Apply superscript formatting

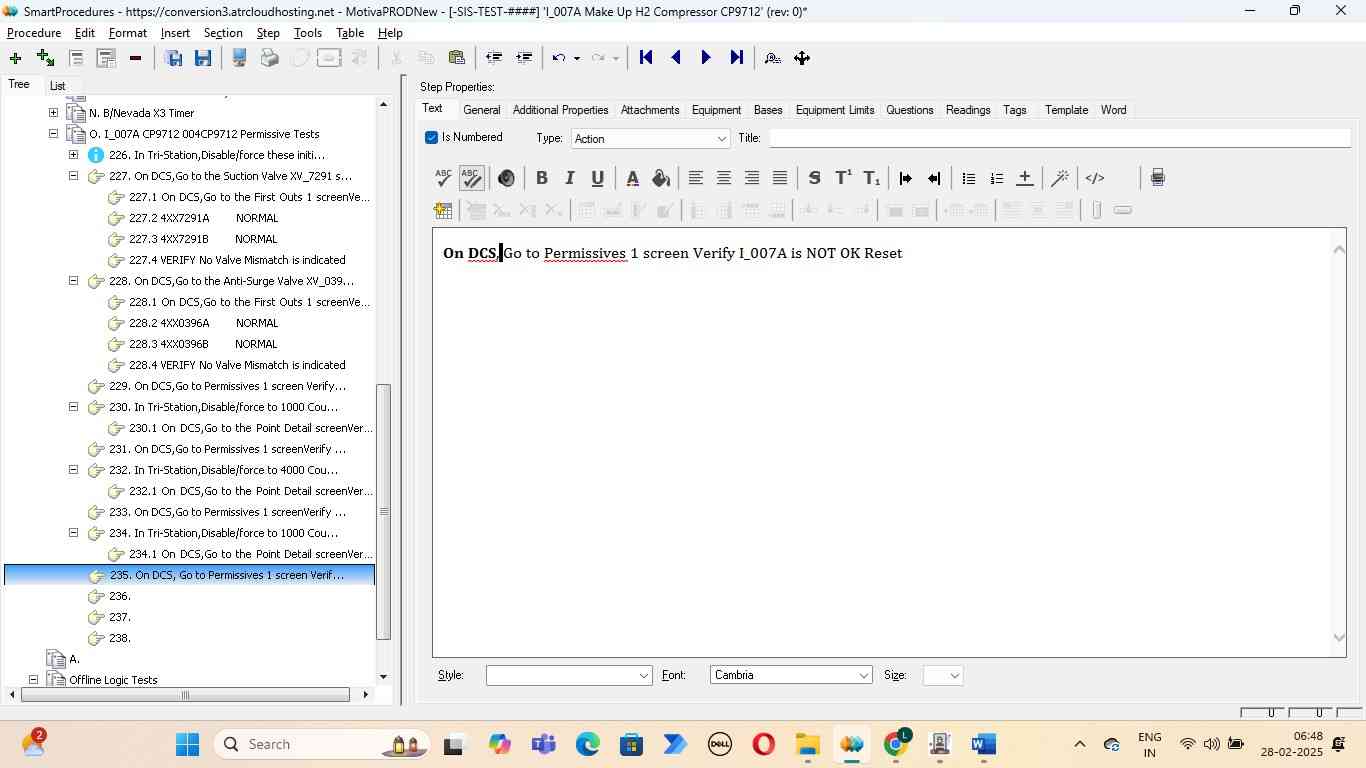click(x=843, y=178)
